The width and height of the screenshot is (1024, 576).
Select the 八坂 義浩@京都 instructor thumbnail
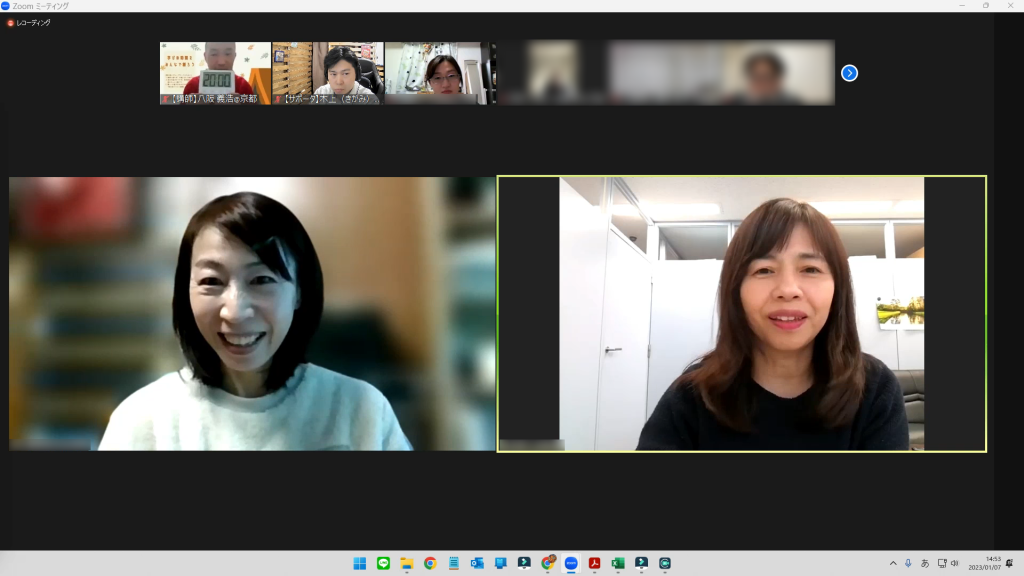click(215, 73)
